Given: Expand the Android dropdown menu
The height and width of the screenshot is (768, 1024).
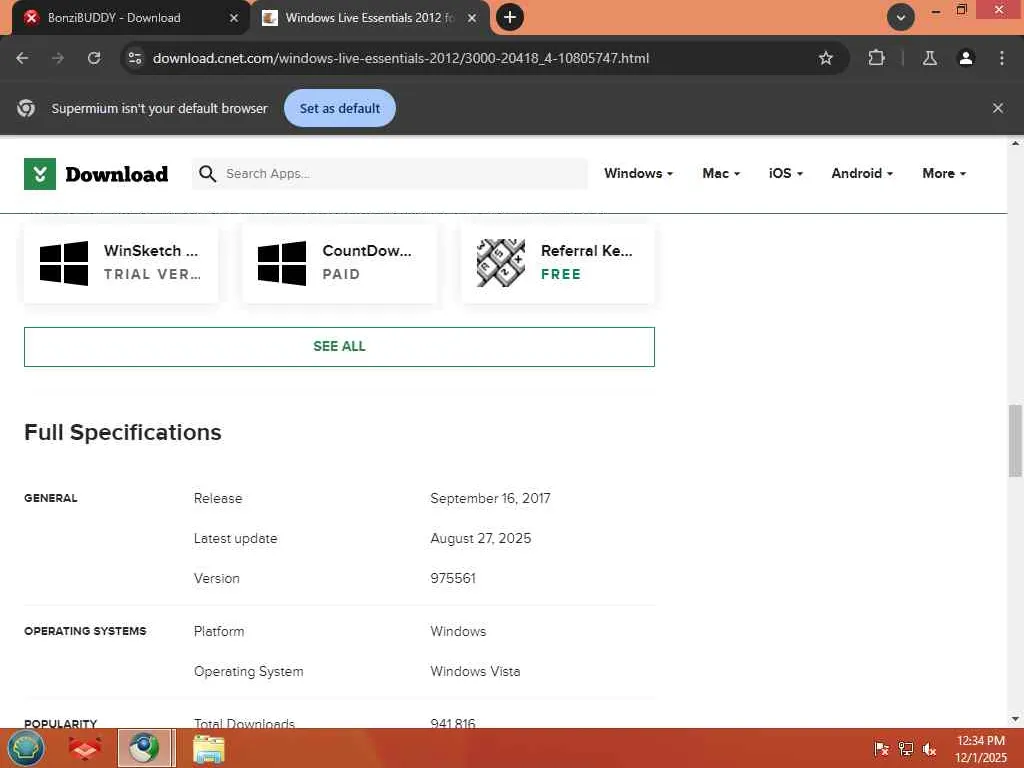Looking at the screenshot, I should point(862,174).
